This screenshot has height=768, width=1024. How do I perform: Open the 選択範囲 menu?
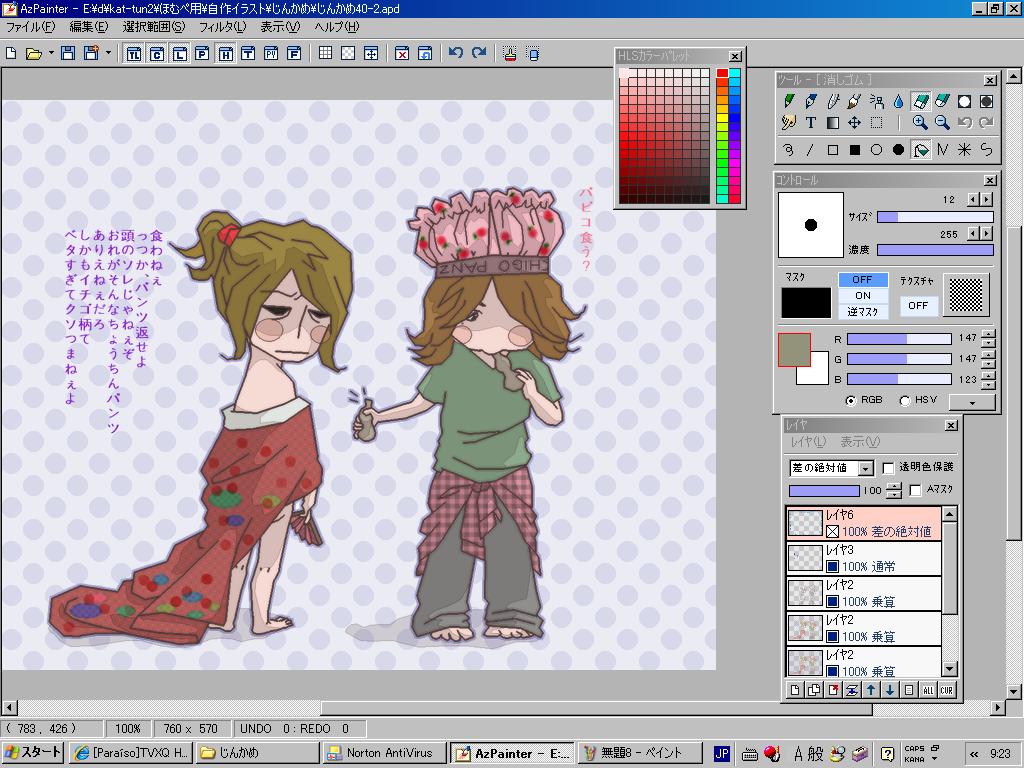pyautogui.click(x=153, y=27)
